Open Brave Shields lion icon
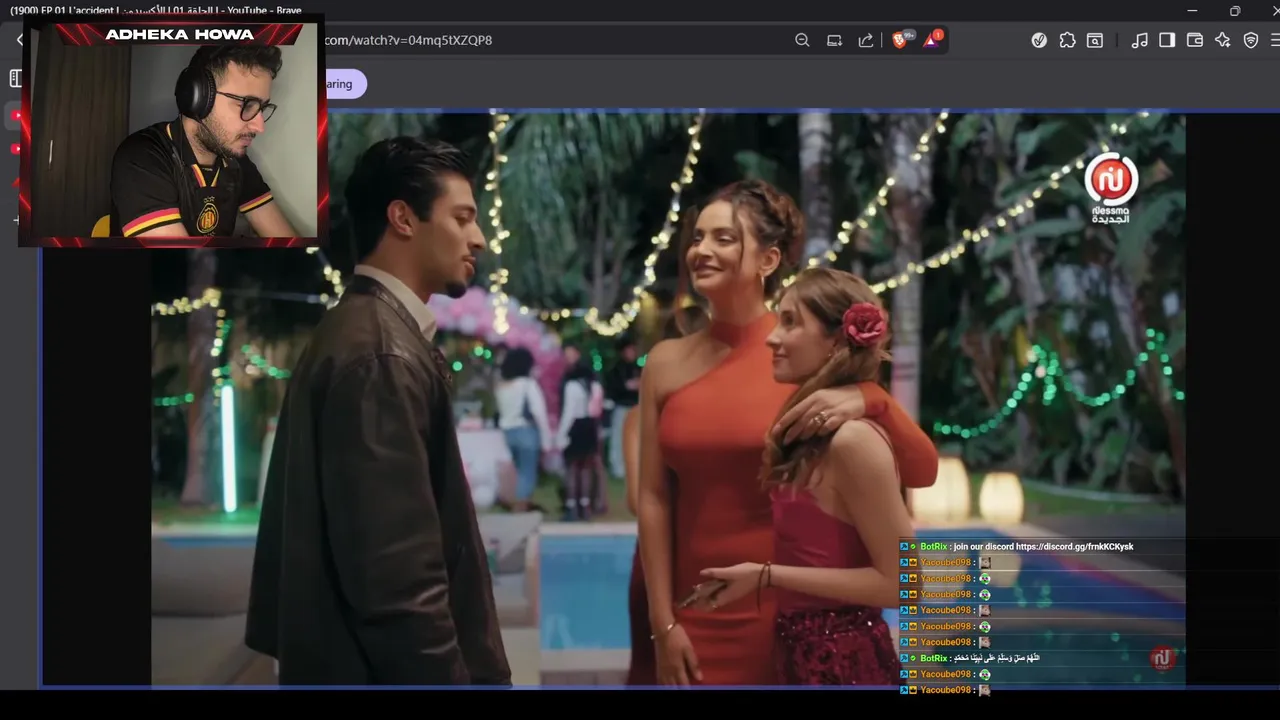This screenshot has width=1280, height=720. coord(901,40)
